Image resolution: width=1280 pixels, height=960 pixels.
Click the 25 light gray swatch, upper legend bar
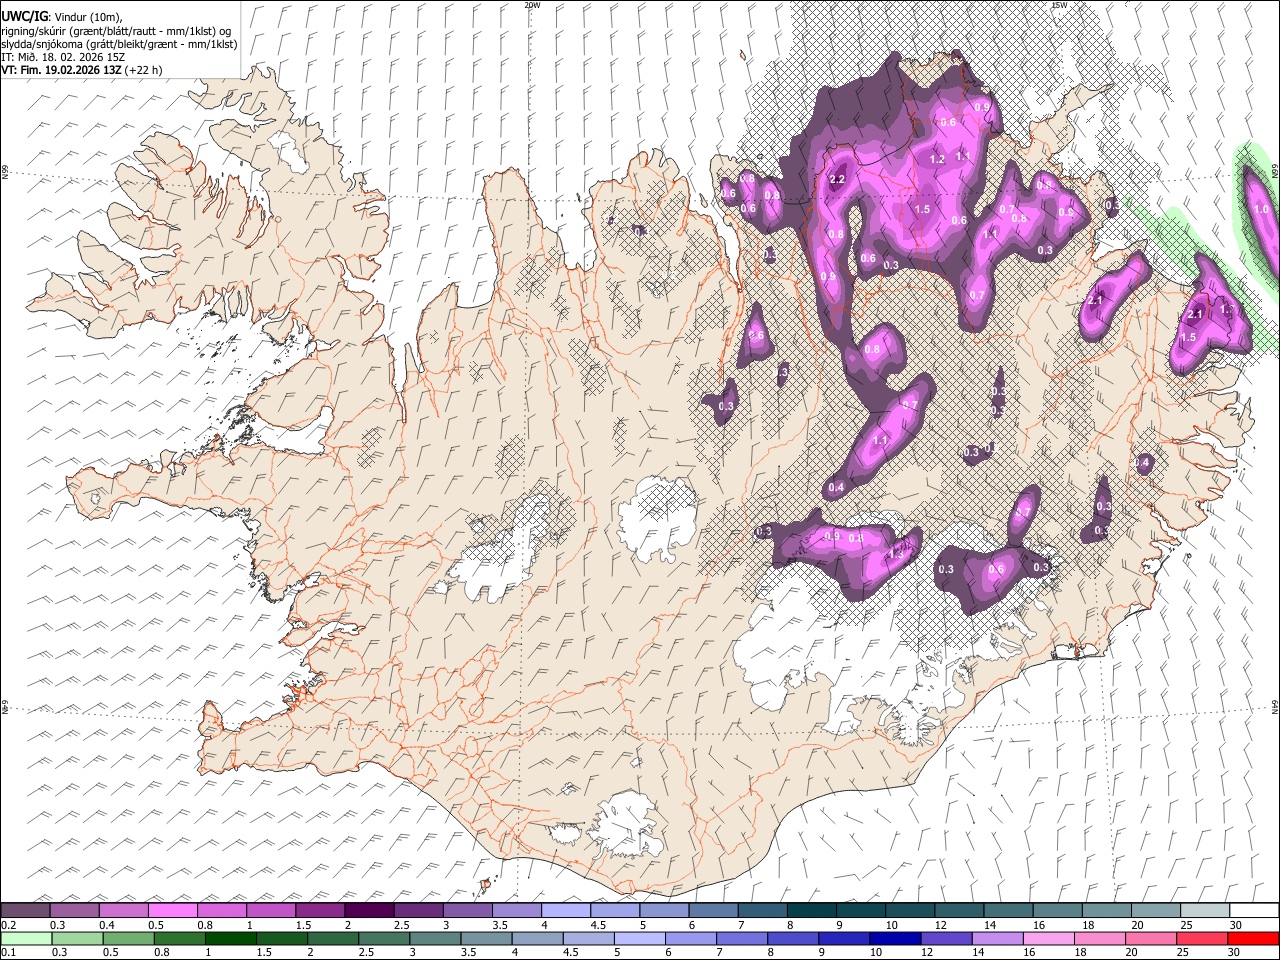[x=1204, y=910]
